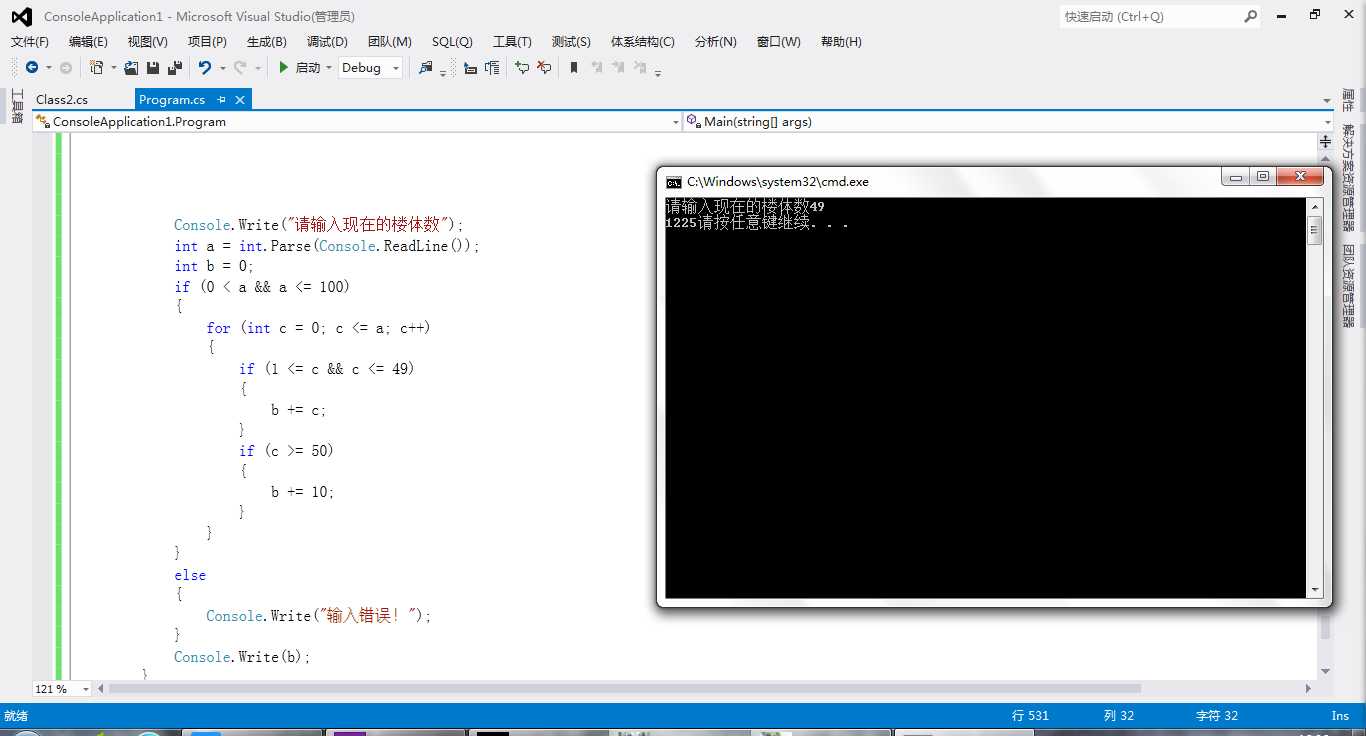Click the green Start debugging arrow
This screenshot has height=736, width=1366.
click(x=284, y=67)
